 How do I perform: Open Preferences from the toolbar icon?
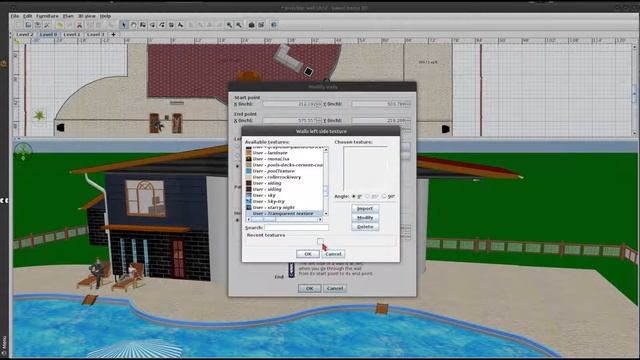[x=47, y=25]
